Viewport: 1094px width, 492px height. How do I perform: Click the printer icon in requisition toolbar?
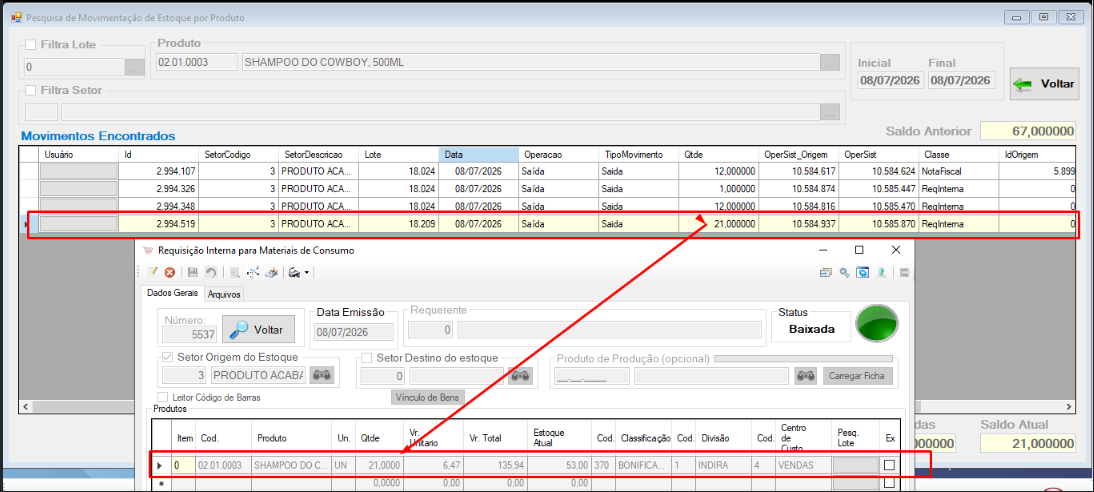click(294, 274)
